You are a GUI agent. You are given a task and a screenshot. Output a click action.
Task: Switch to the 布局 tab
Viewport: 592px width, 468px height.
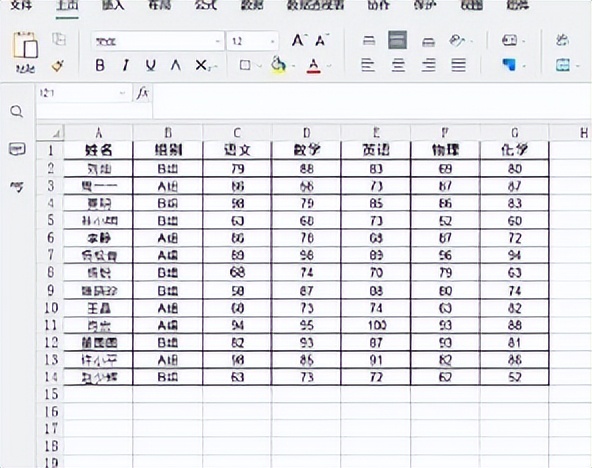(159, 5)
